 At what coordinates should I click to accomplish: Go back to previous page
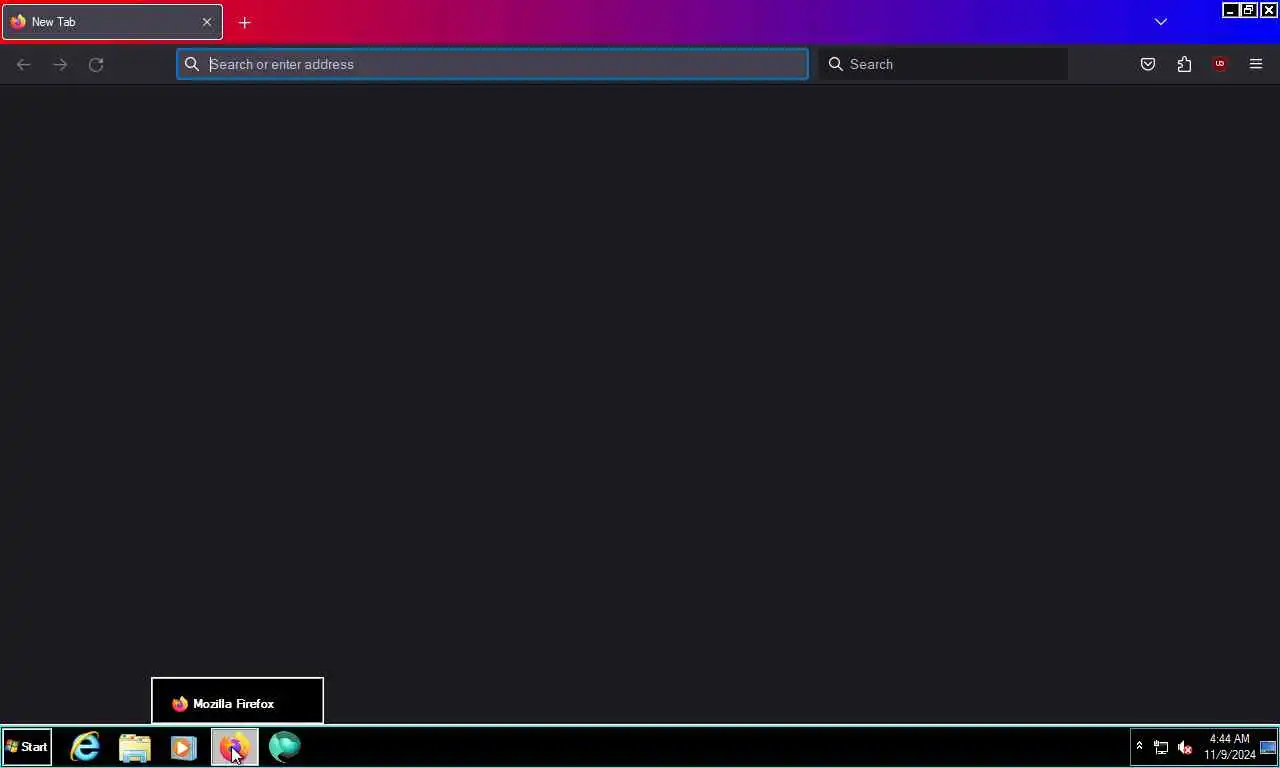(x=24, y=64)
